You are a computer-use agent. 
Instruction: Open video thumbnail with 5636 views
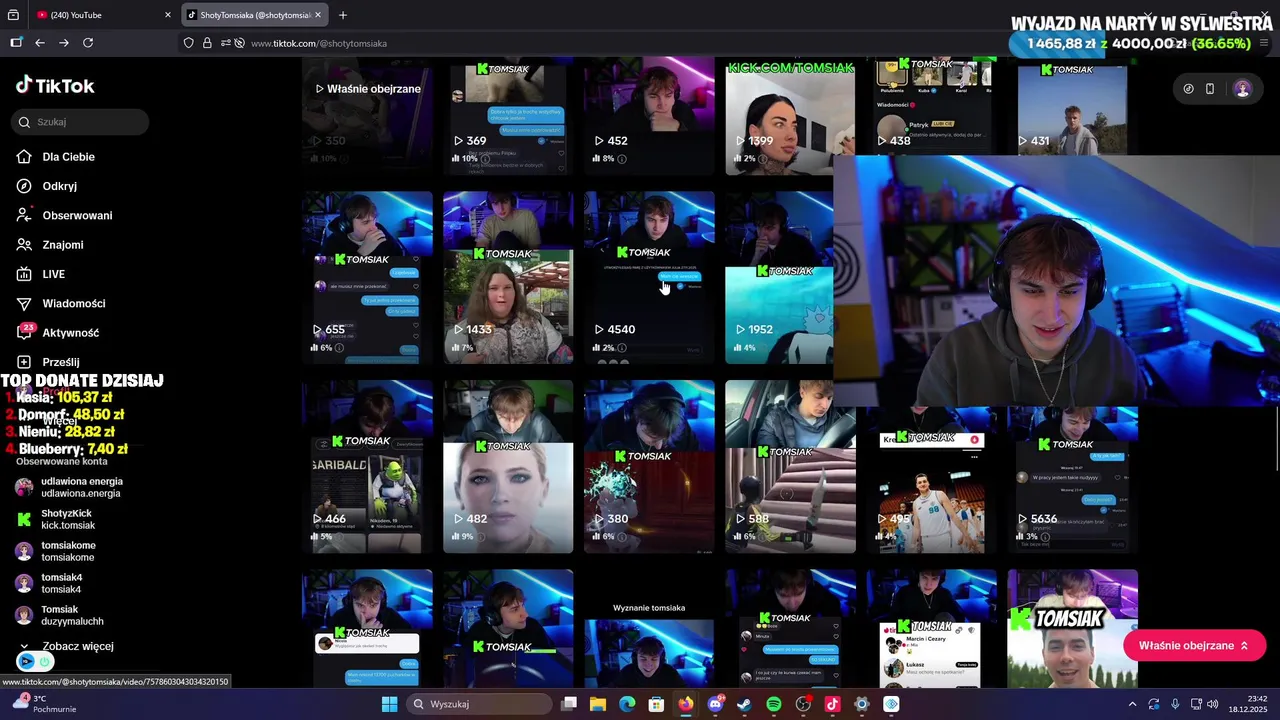[1072, 480]
